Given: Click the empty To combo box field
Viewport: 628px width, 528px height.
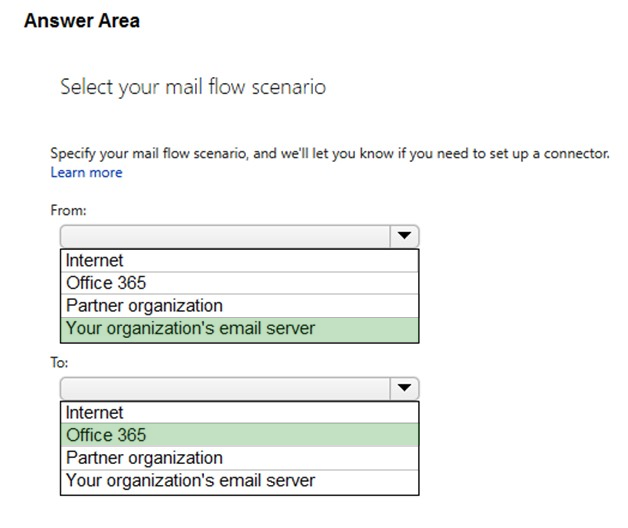Looking at the screenshot, I should point(225,388).
